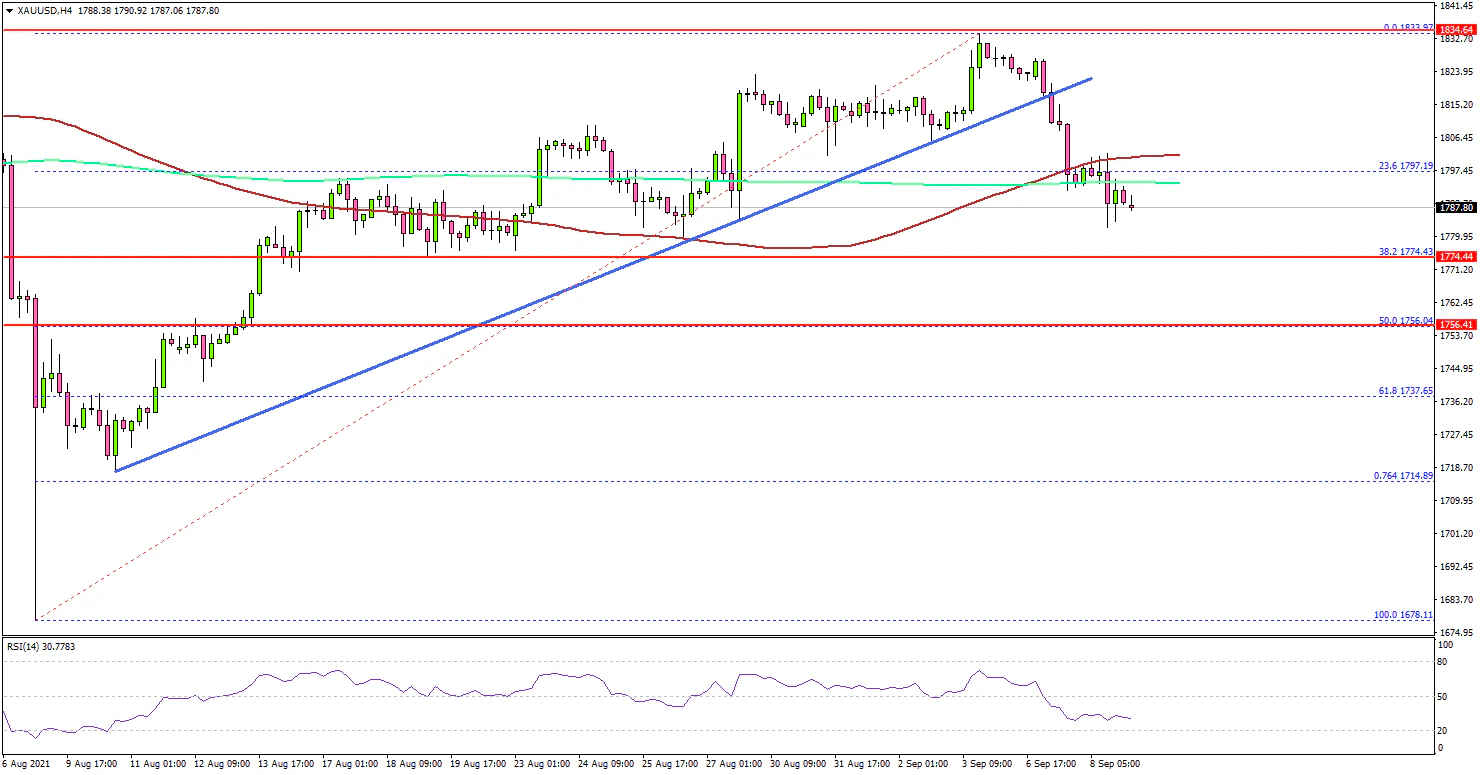
Task: Select the red 1774.44 price tag
Action: (1456, 257)
